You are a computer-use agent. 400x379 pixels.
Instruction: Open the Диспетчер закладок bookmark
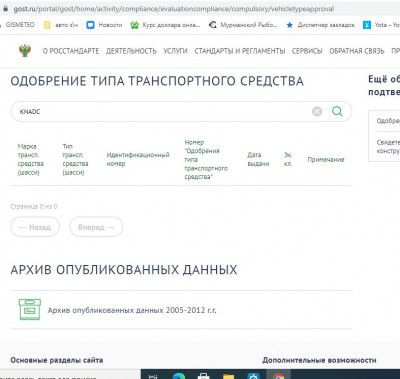[x=321, y=25]
